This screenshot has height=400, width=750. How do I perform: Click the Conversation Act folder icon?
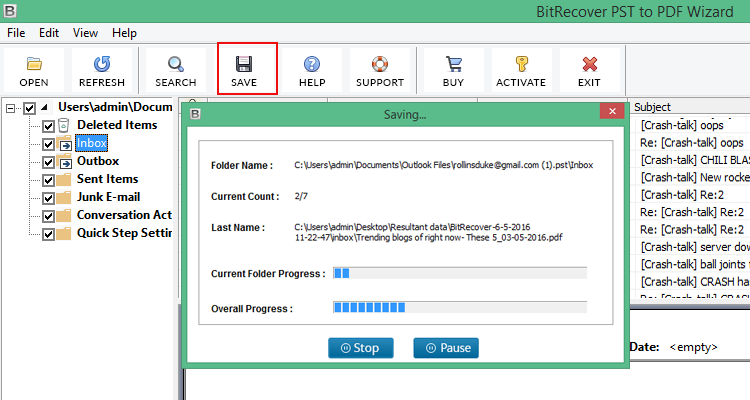[64, 216]
